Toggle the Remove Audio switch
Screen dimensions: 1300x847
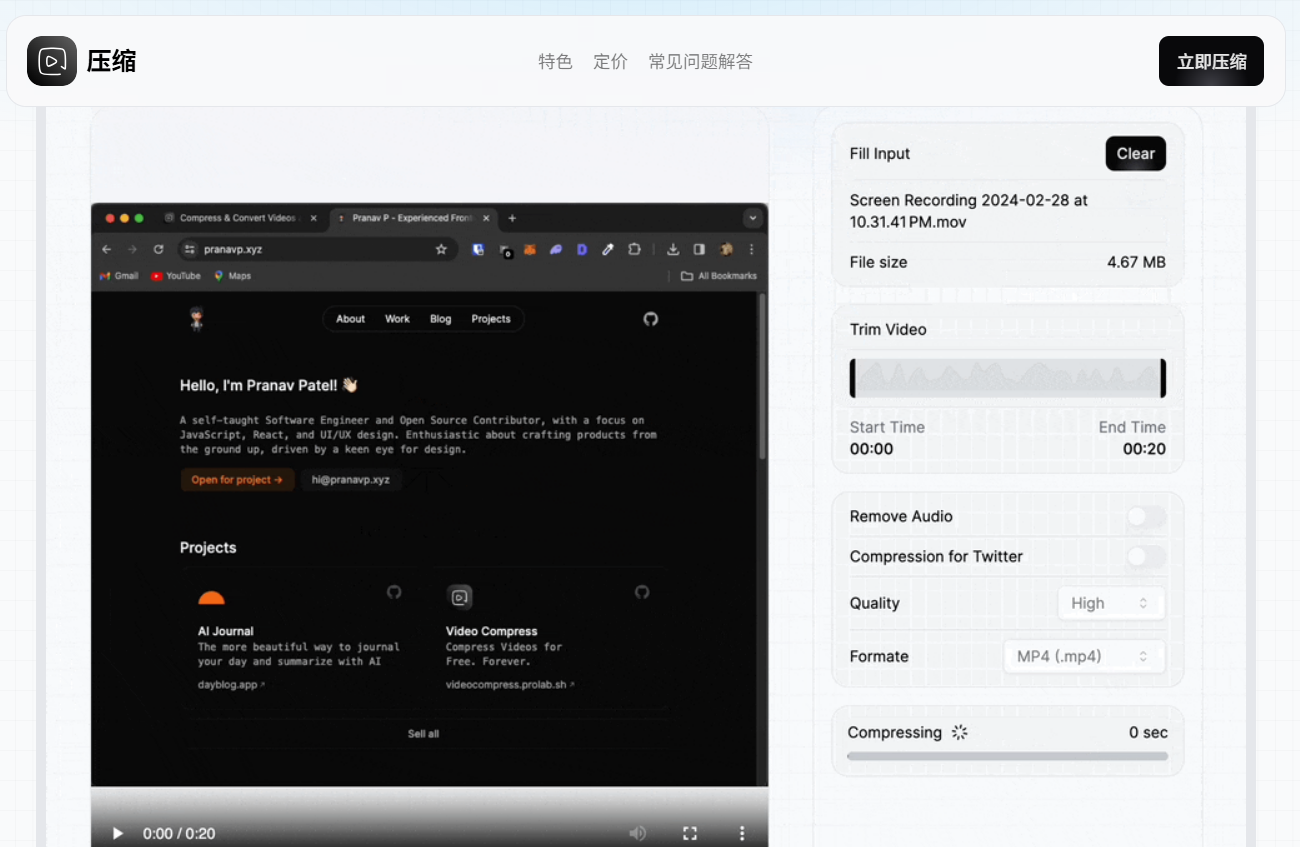[1146, 517]
